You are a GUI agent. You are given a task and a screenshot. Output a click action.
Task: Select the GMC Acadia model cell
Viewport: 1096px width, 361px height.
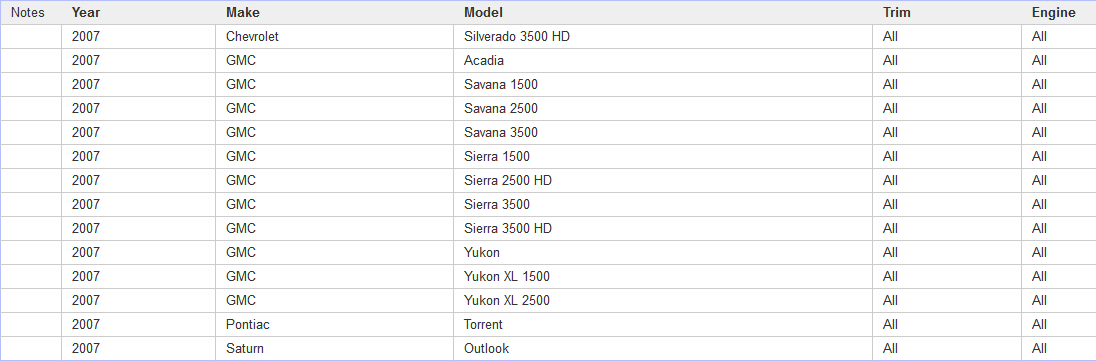tap(663, 61)
